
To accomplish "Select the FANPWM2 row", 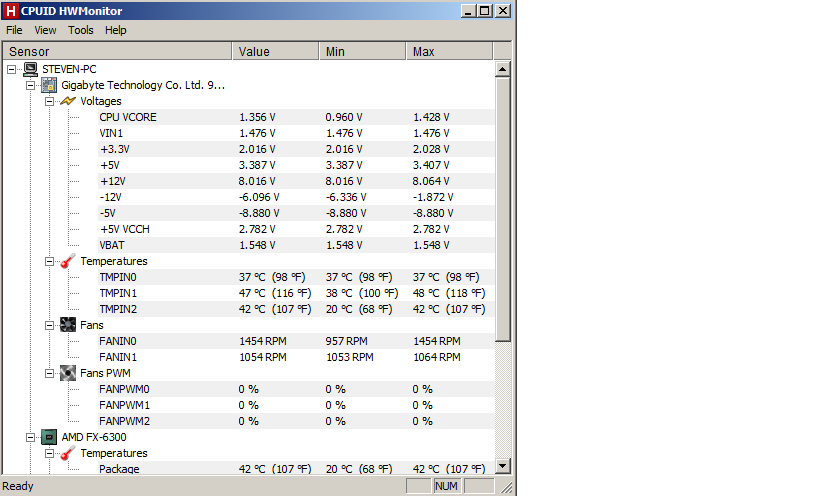I will pos(296,421).
